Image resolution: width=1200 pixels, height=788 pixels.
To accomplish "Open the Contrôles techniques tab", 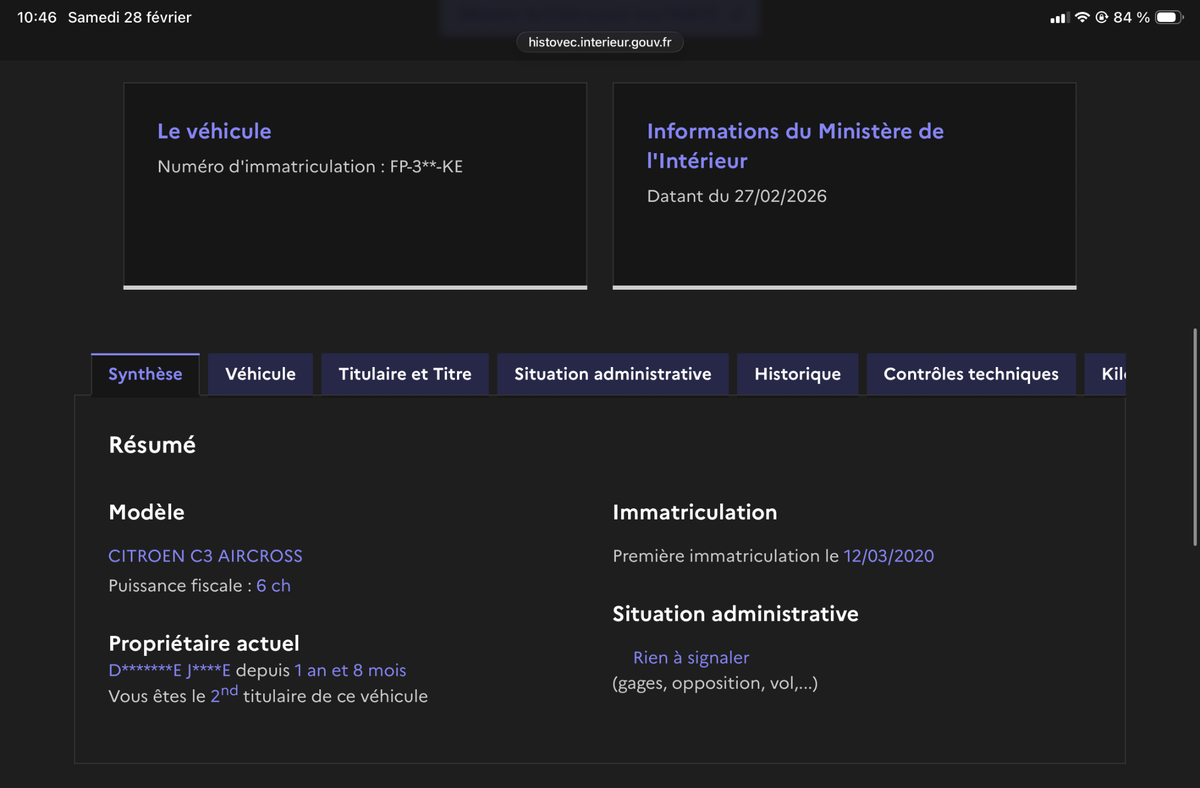I will click(970, 373).
